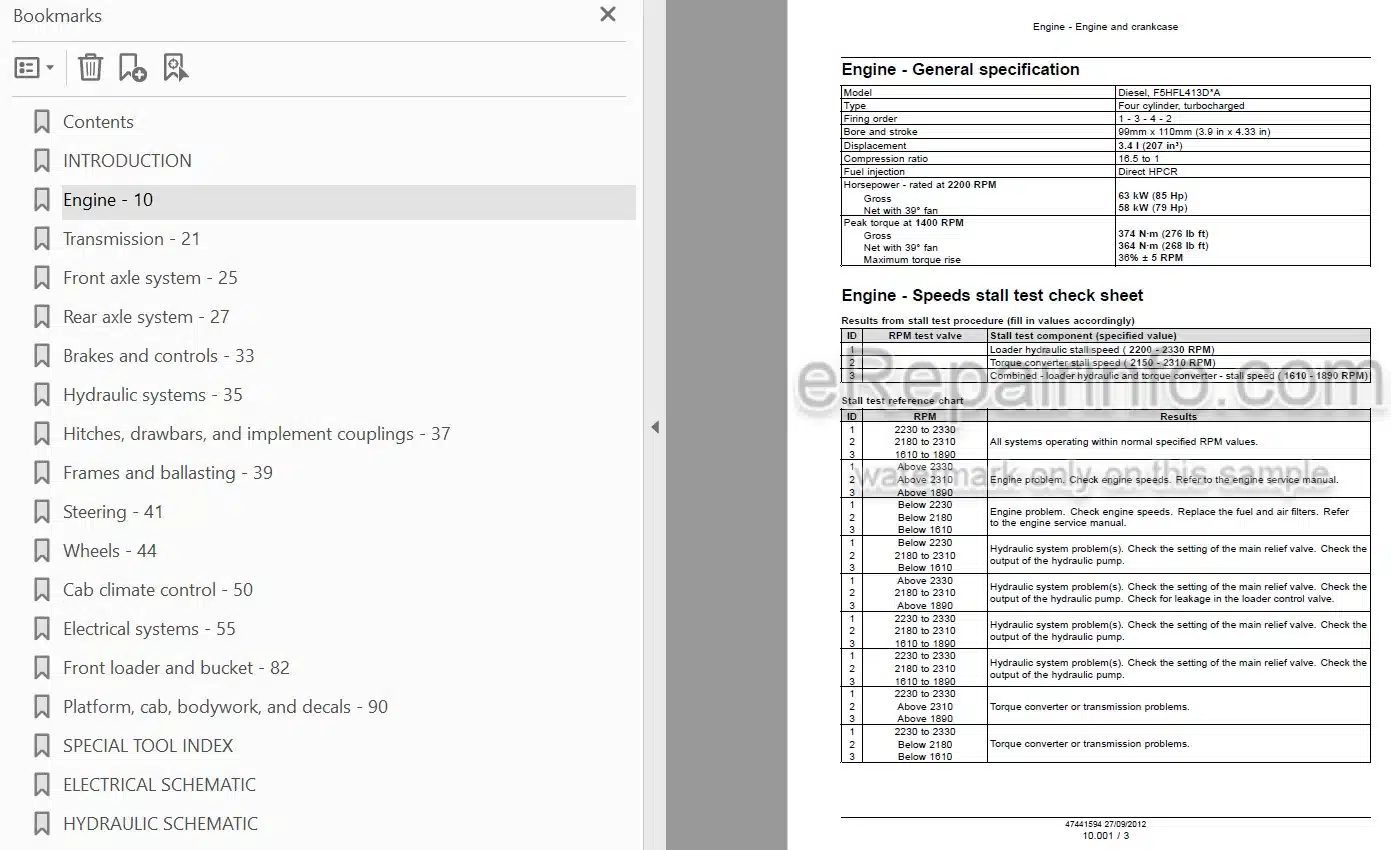Click bookmark icon beside SPECIAL TOOL INDEX

click(x=41, y=746)
